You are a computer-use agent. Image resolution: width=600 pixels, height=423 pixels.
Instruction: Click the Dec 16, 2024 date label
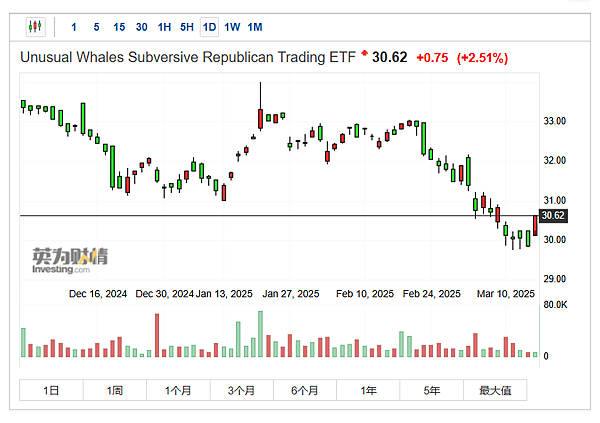pyautogui.click(x=98, y=294)
